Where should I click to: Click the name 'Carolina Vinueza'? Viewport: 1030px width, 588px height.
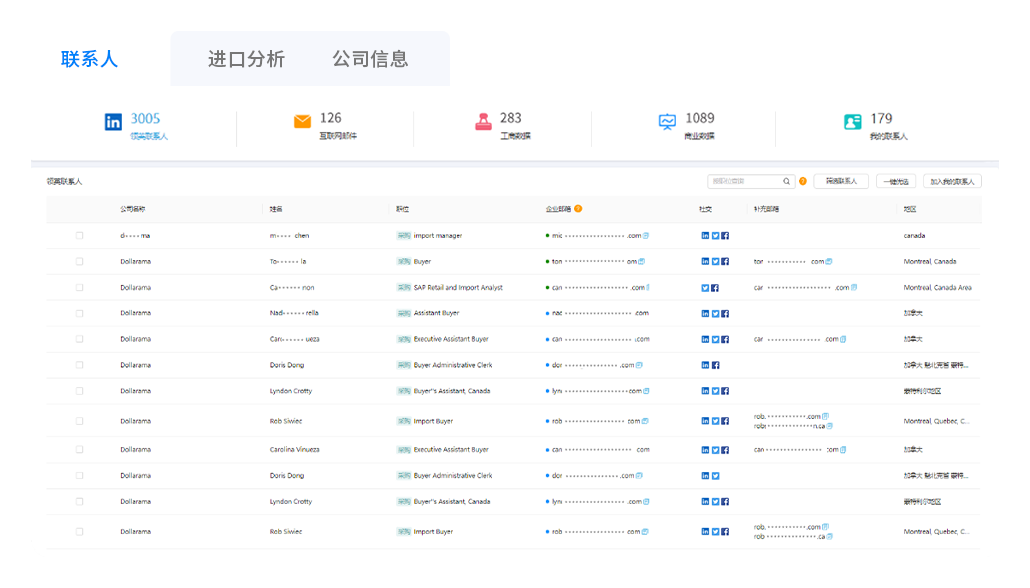pyautogui.click(x=294, y=450)
